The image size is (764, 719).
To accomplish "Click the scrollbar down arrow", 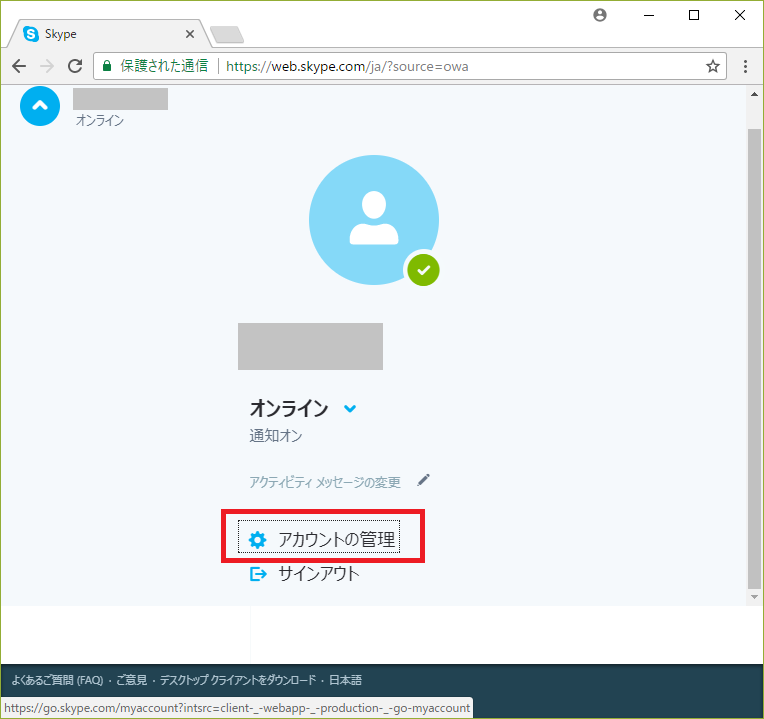I will coord(754,597).
